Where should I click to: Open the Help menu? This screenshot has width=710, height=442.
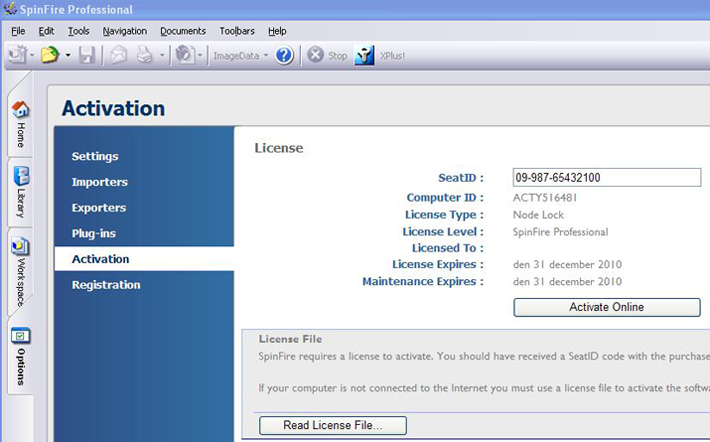click(277, 31)
